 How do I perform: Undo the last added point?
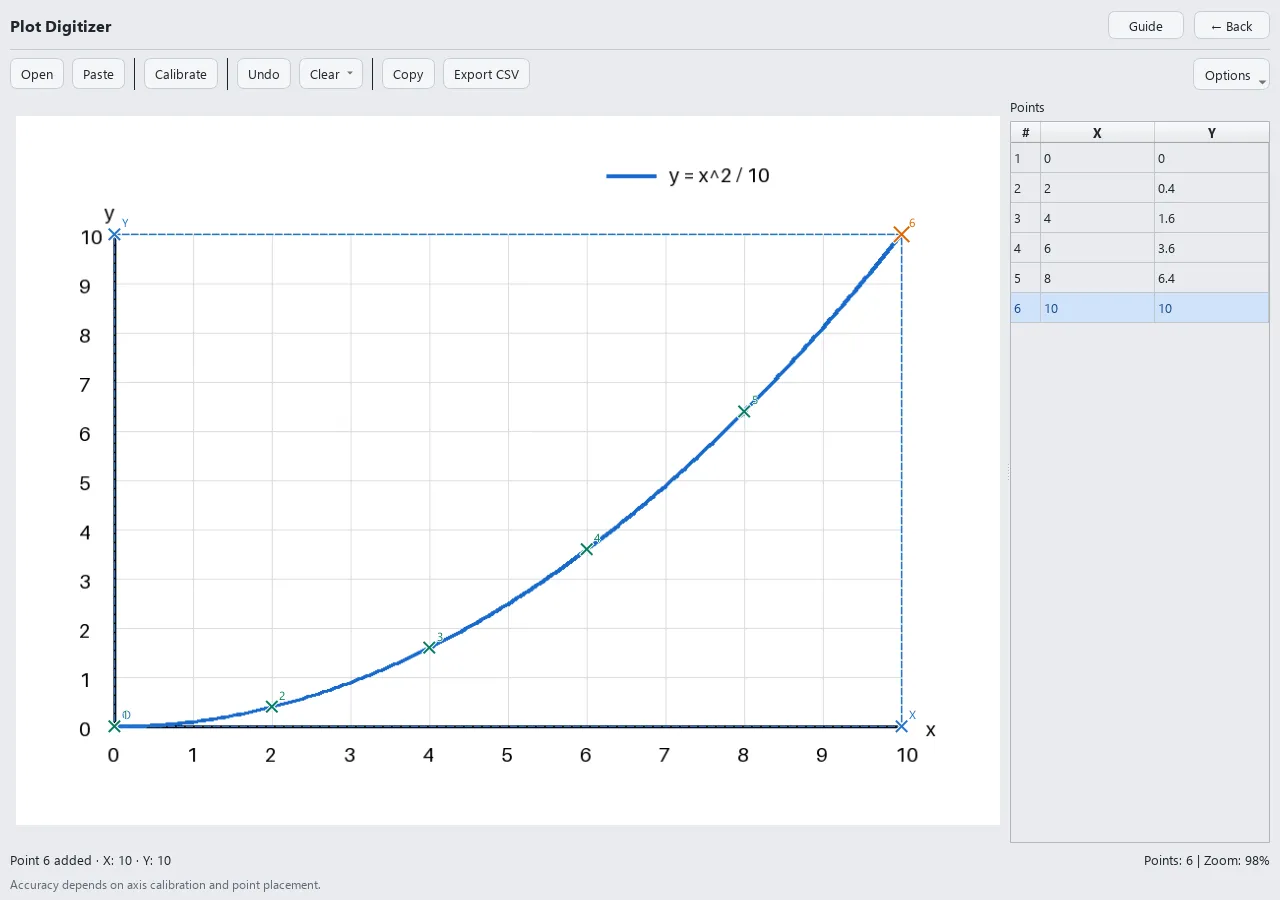tap(264, 74)
